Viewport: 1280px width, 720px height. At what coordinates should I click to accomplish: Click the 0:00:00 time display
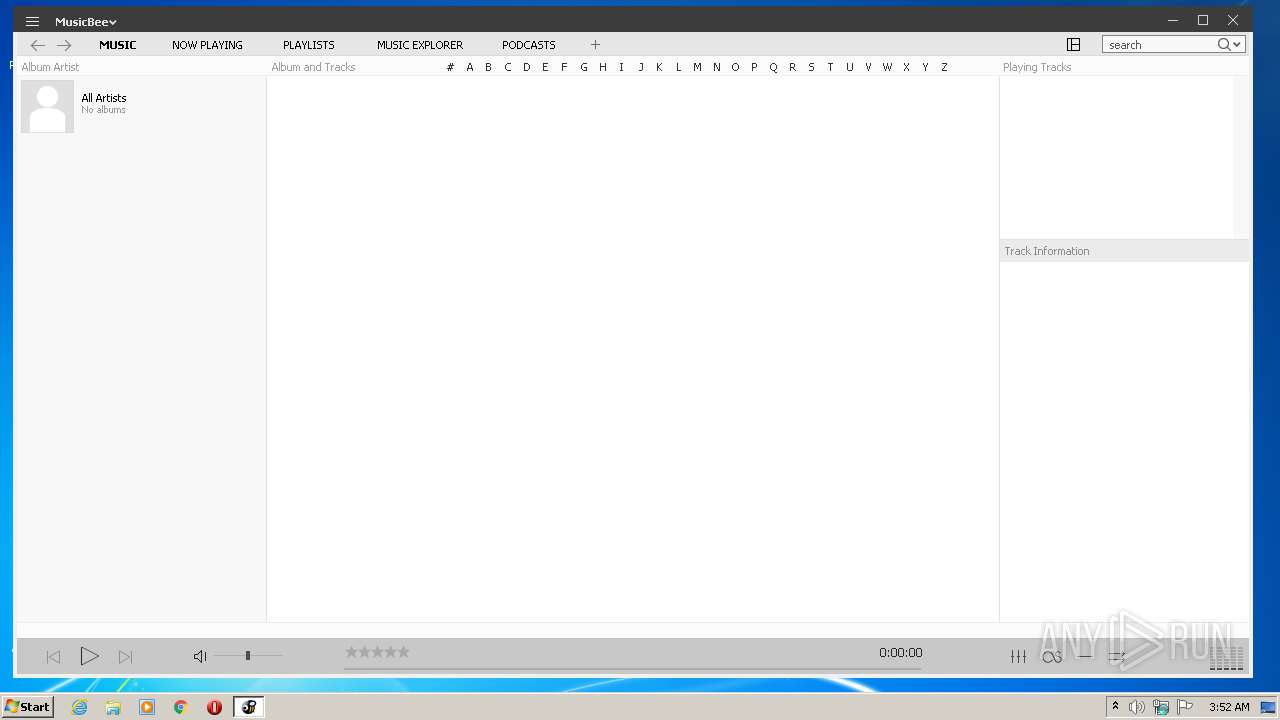[900, 653]
